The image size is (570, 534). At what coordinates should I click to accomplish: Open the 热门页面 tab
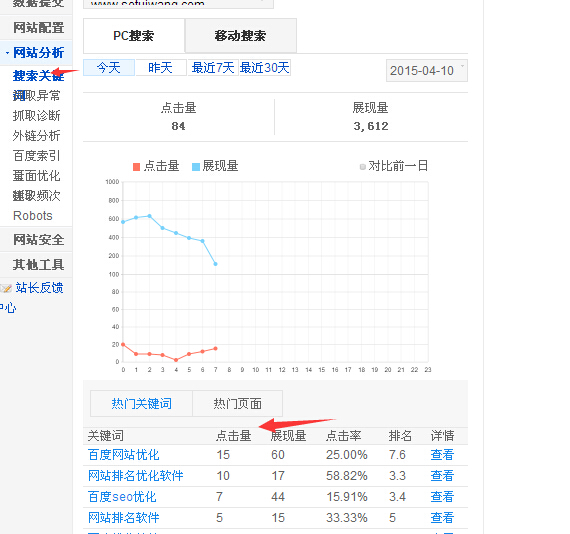coord(237,403)
